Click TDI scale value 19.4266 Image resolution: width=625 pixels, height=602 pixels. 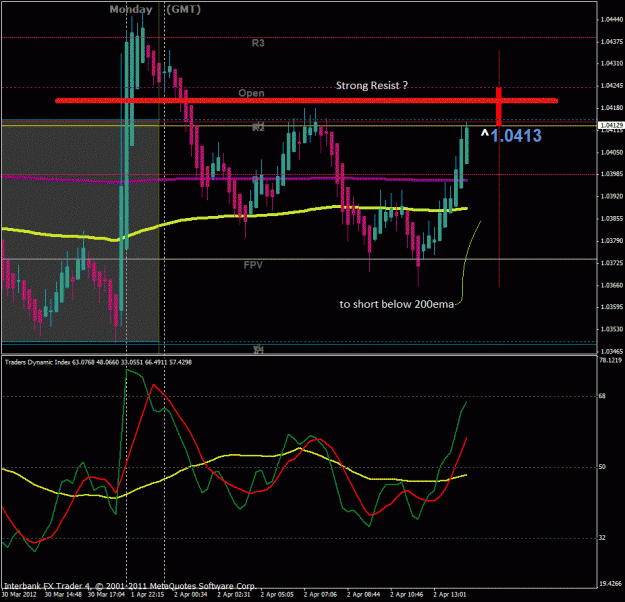click(611, 584)
